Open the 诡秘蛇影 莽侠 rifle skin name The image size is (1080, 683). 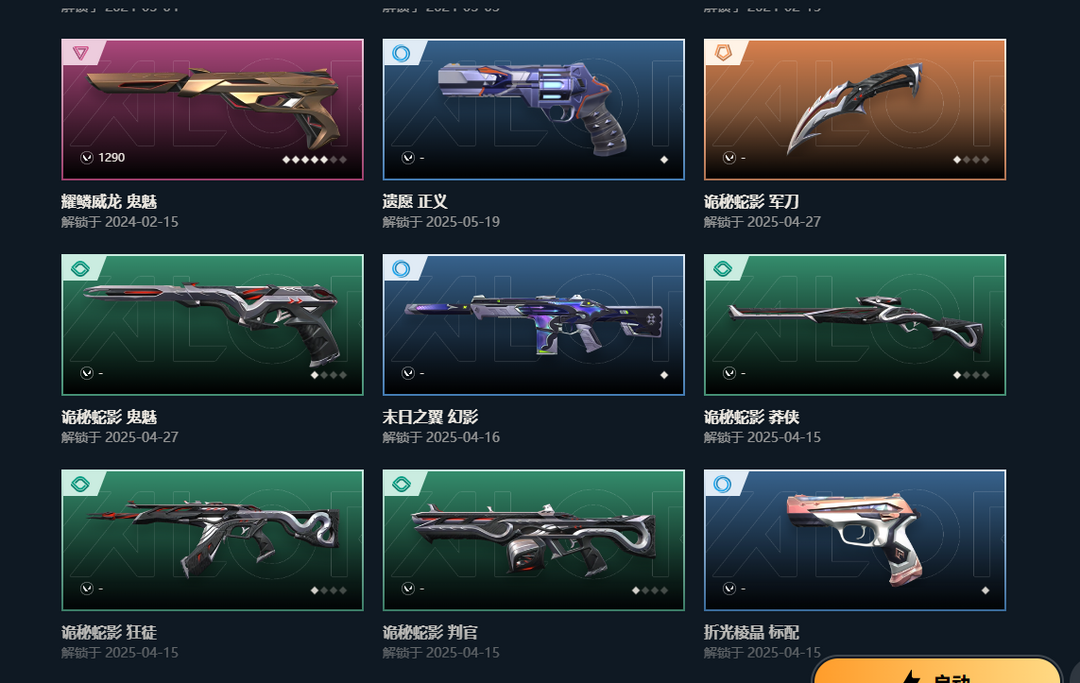pos(751,417)
